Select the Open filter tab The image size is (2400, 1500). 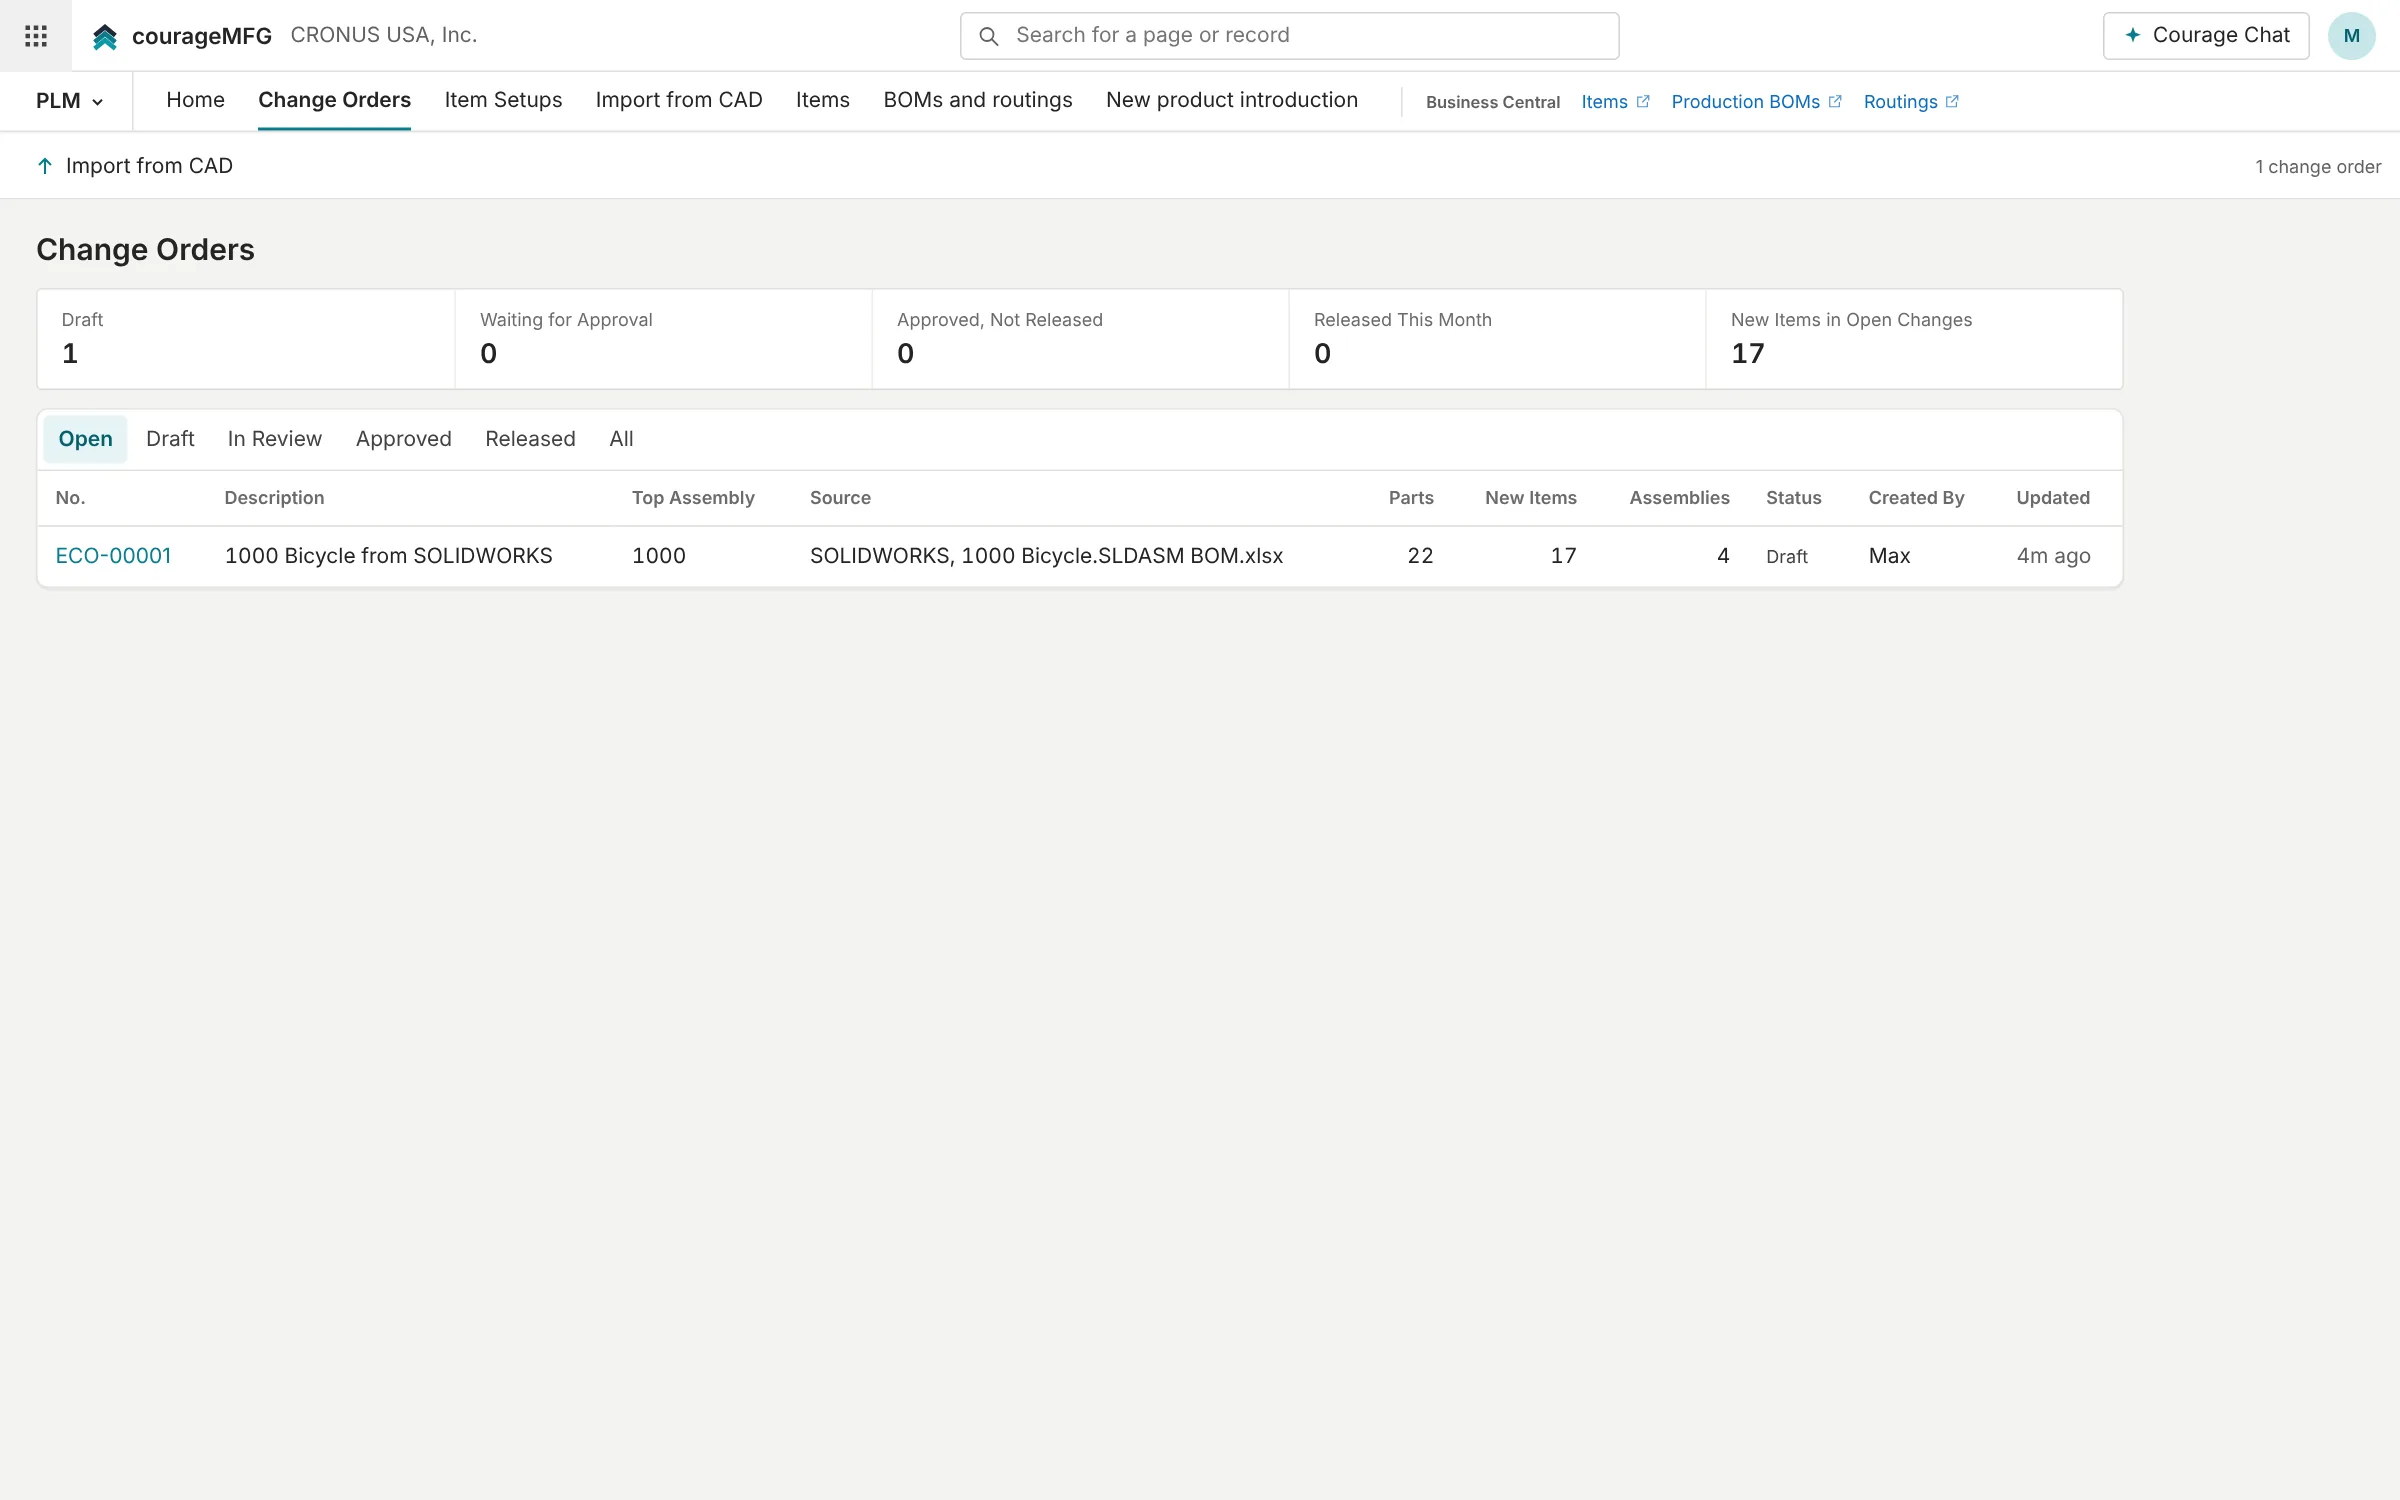[x=85, y=439]
